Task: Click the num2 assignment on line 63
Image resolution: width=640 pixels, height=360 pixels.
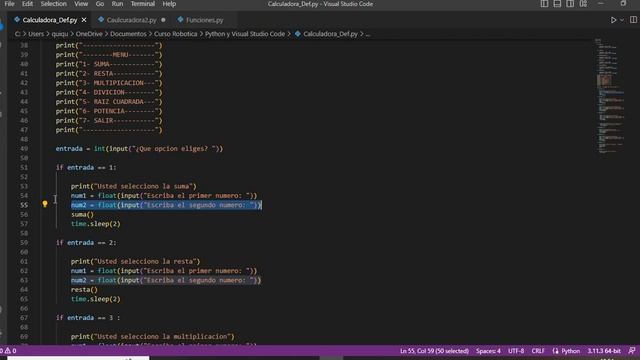Action: (x=166, y=280)
